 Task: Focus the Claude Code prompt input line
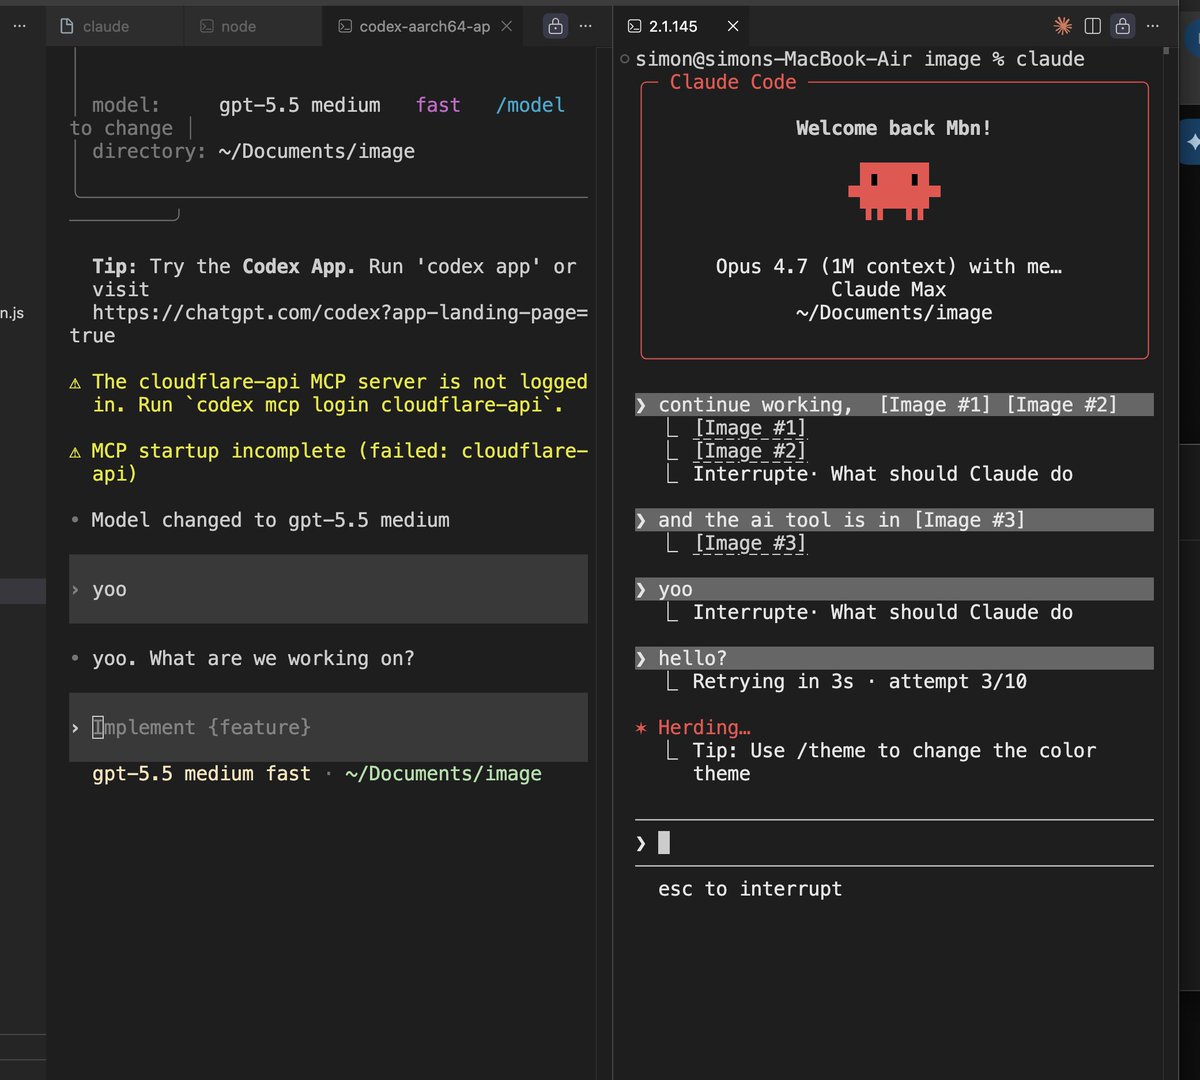[x=894, y=843]
